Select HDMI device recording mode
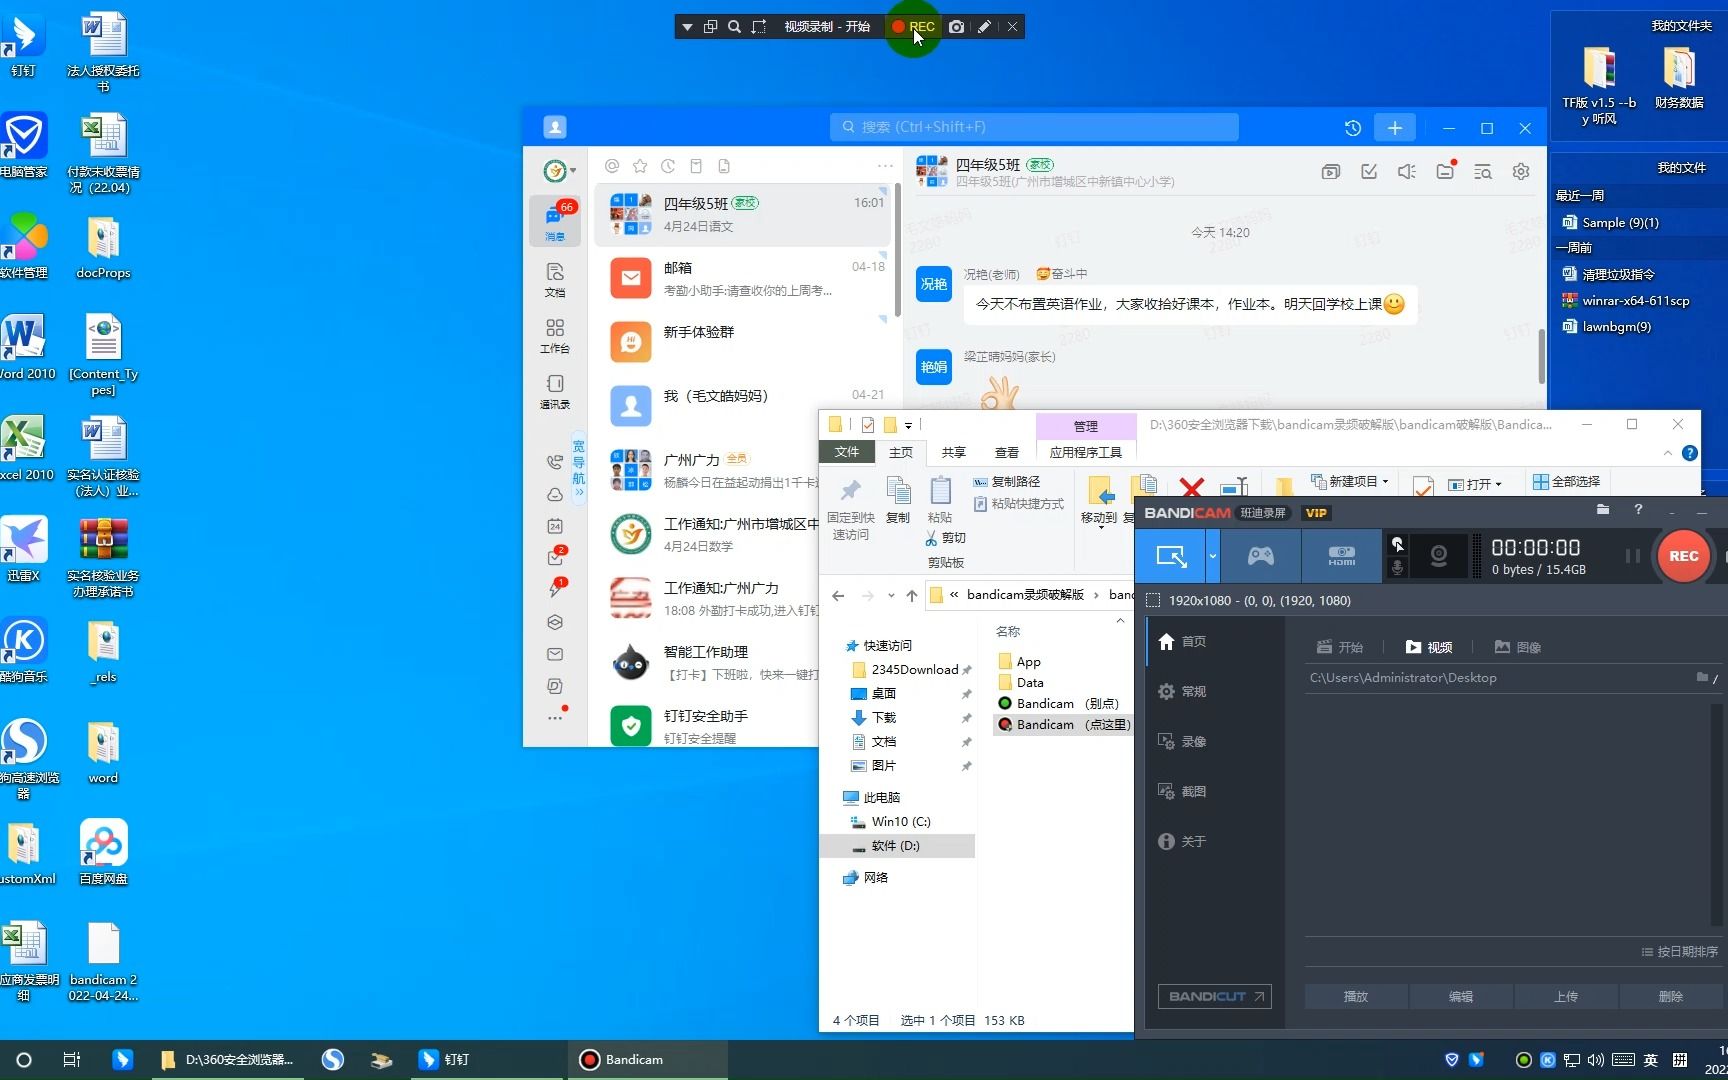 click(1341, 556)
